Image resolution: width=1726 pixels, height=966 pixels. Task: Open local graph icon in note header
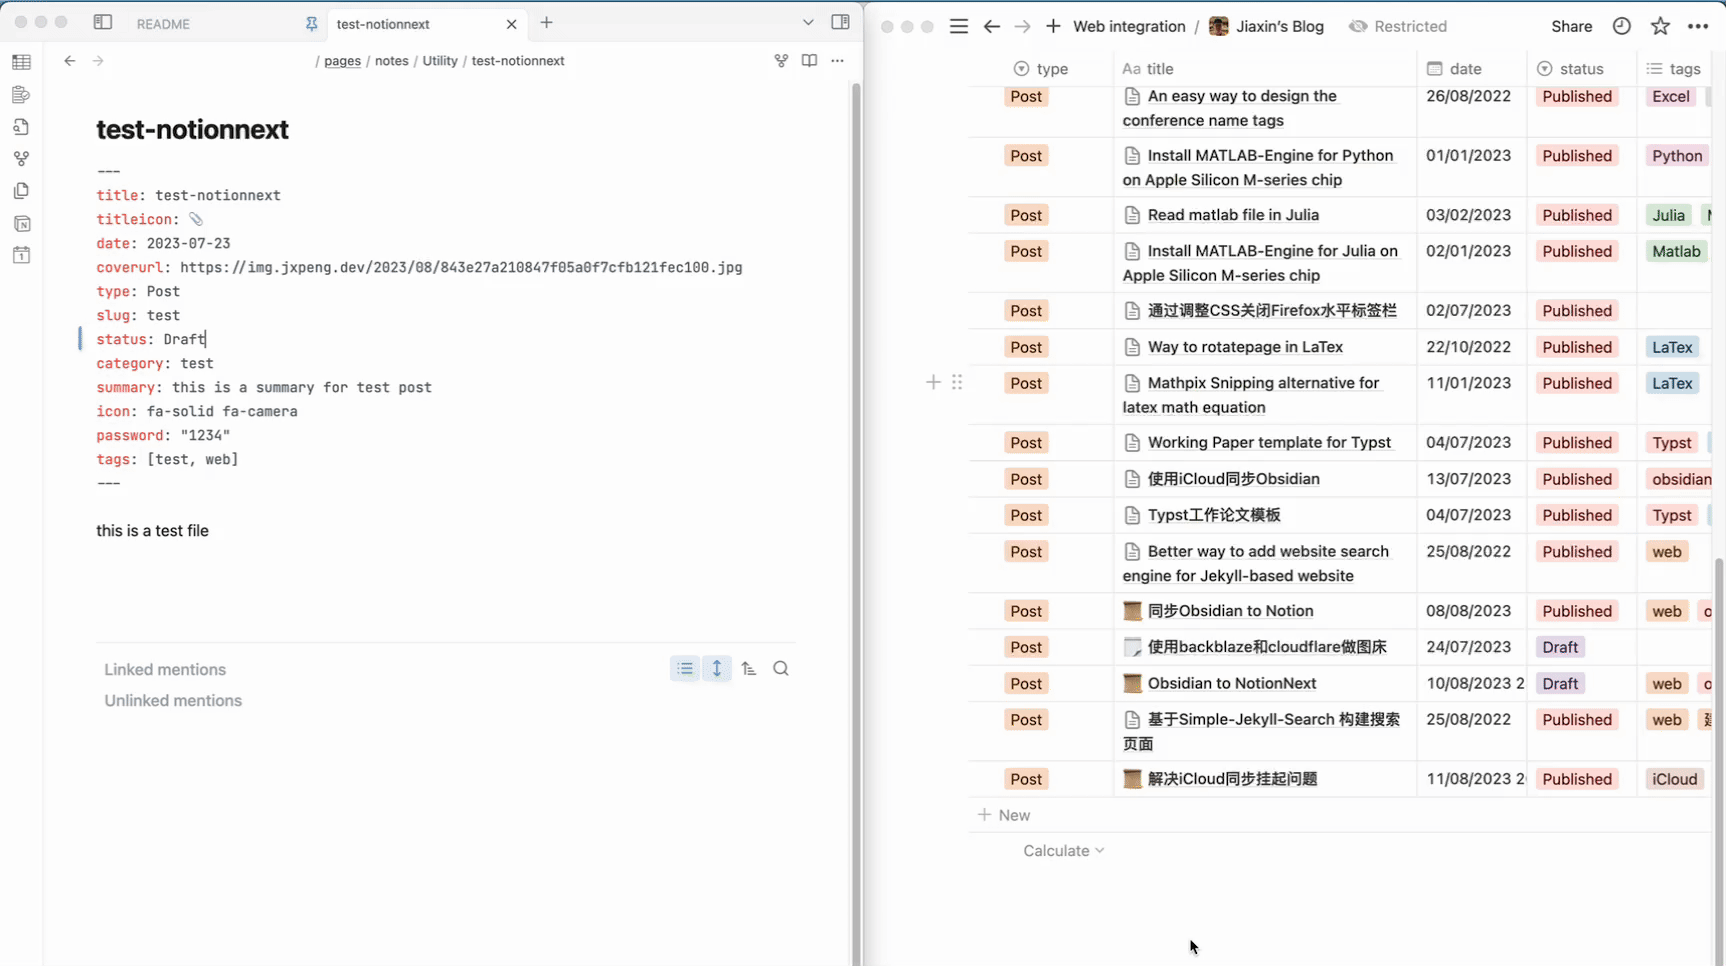click(x=781, y=61)
